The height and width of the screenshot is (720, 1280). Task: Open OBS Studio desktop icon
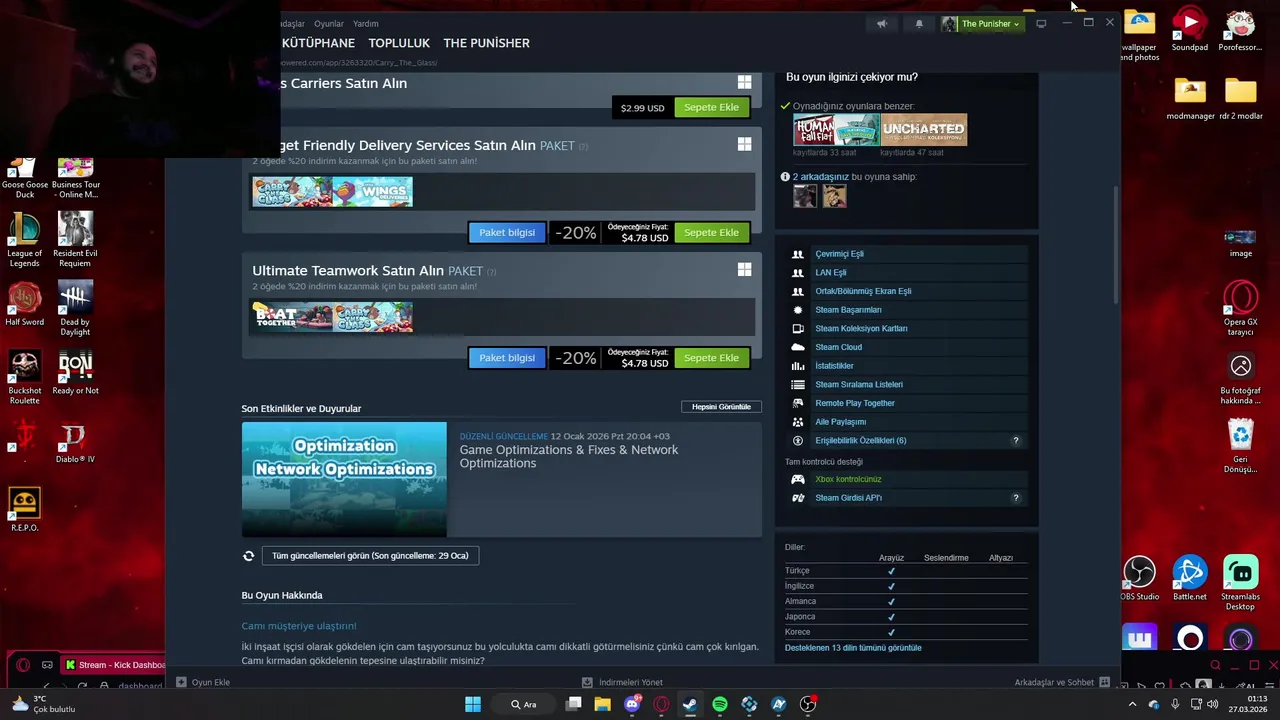point(1140,579)
